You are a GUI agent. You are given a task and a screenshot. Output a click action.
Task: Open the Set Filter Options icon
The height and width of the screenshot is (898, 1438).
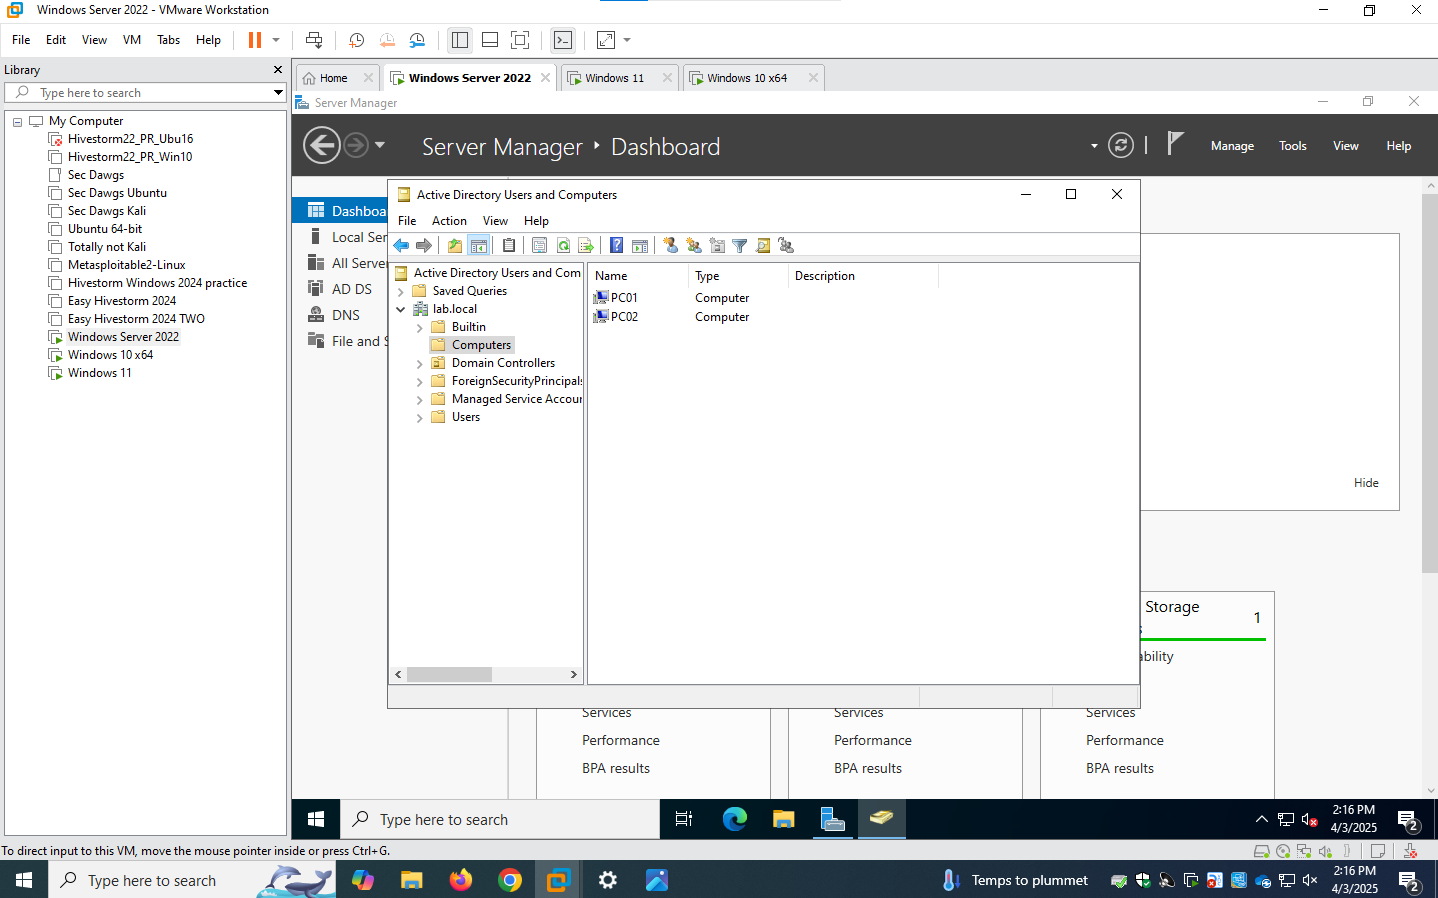click(740, 245)
